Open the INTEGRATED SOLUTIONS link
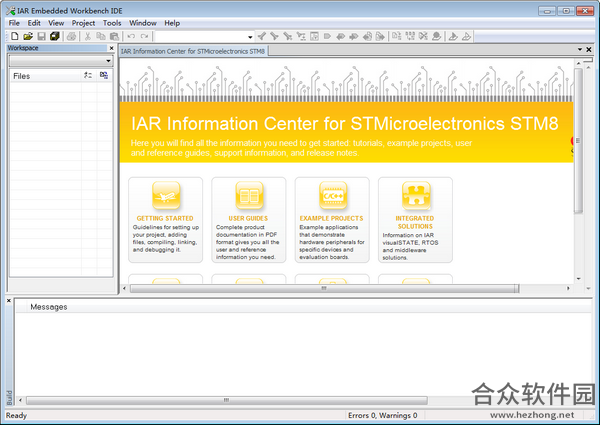Viewport: 600px width, 425px height. (x=415, y=222)
